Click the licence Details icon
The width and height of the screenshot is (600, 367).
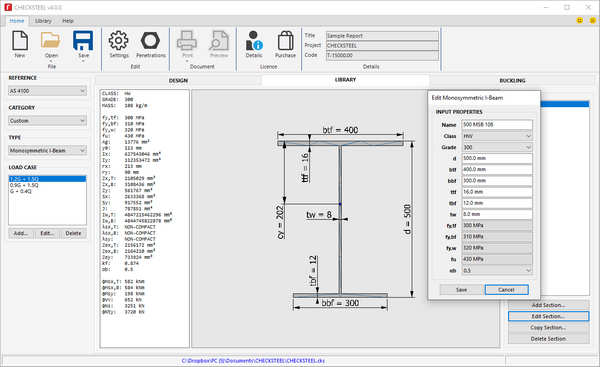coord(254,41)
